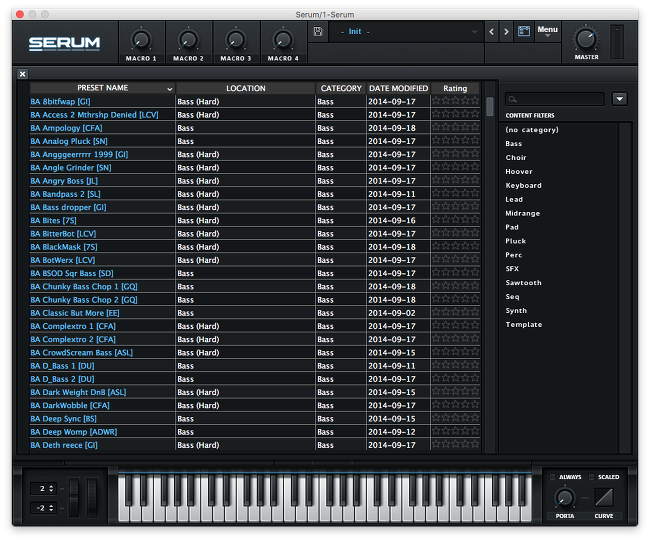
Task: Open the search options dropdown arrow
Action: (619, 99)
